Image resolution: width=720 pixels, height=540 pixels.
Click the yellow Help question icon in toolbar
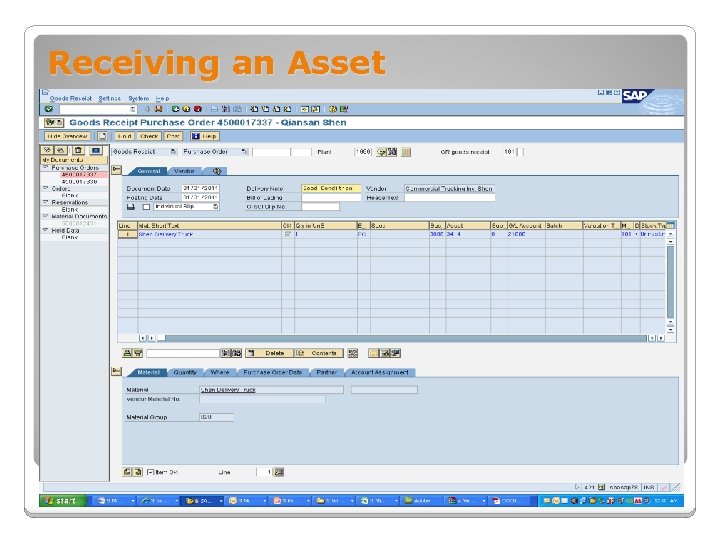click(333, 109)
